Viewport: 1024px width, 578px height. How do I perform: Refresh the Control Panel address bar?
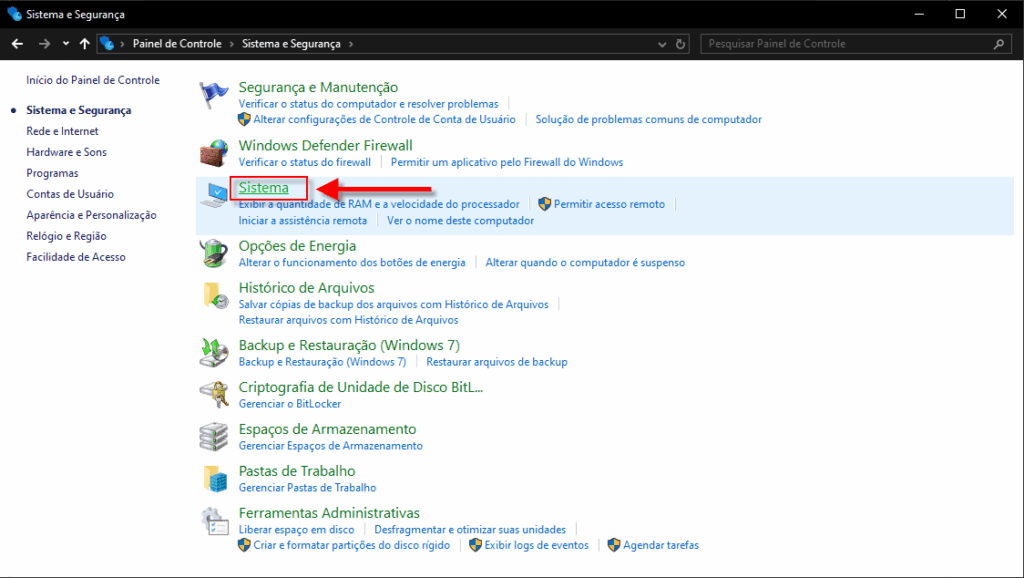point(680,44)
